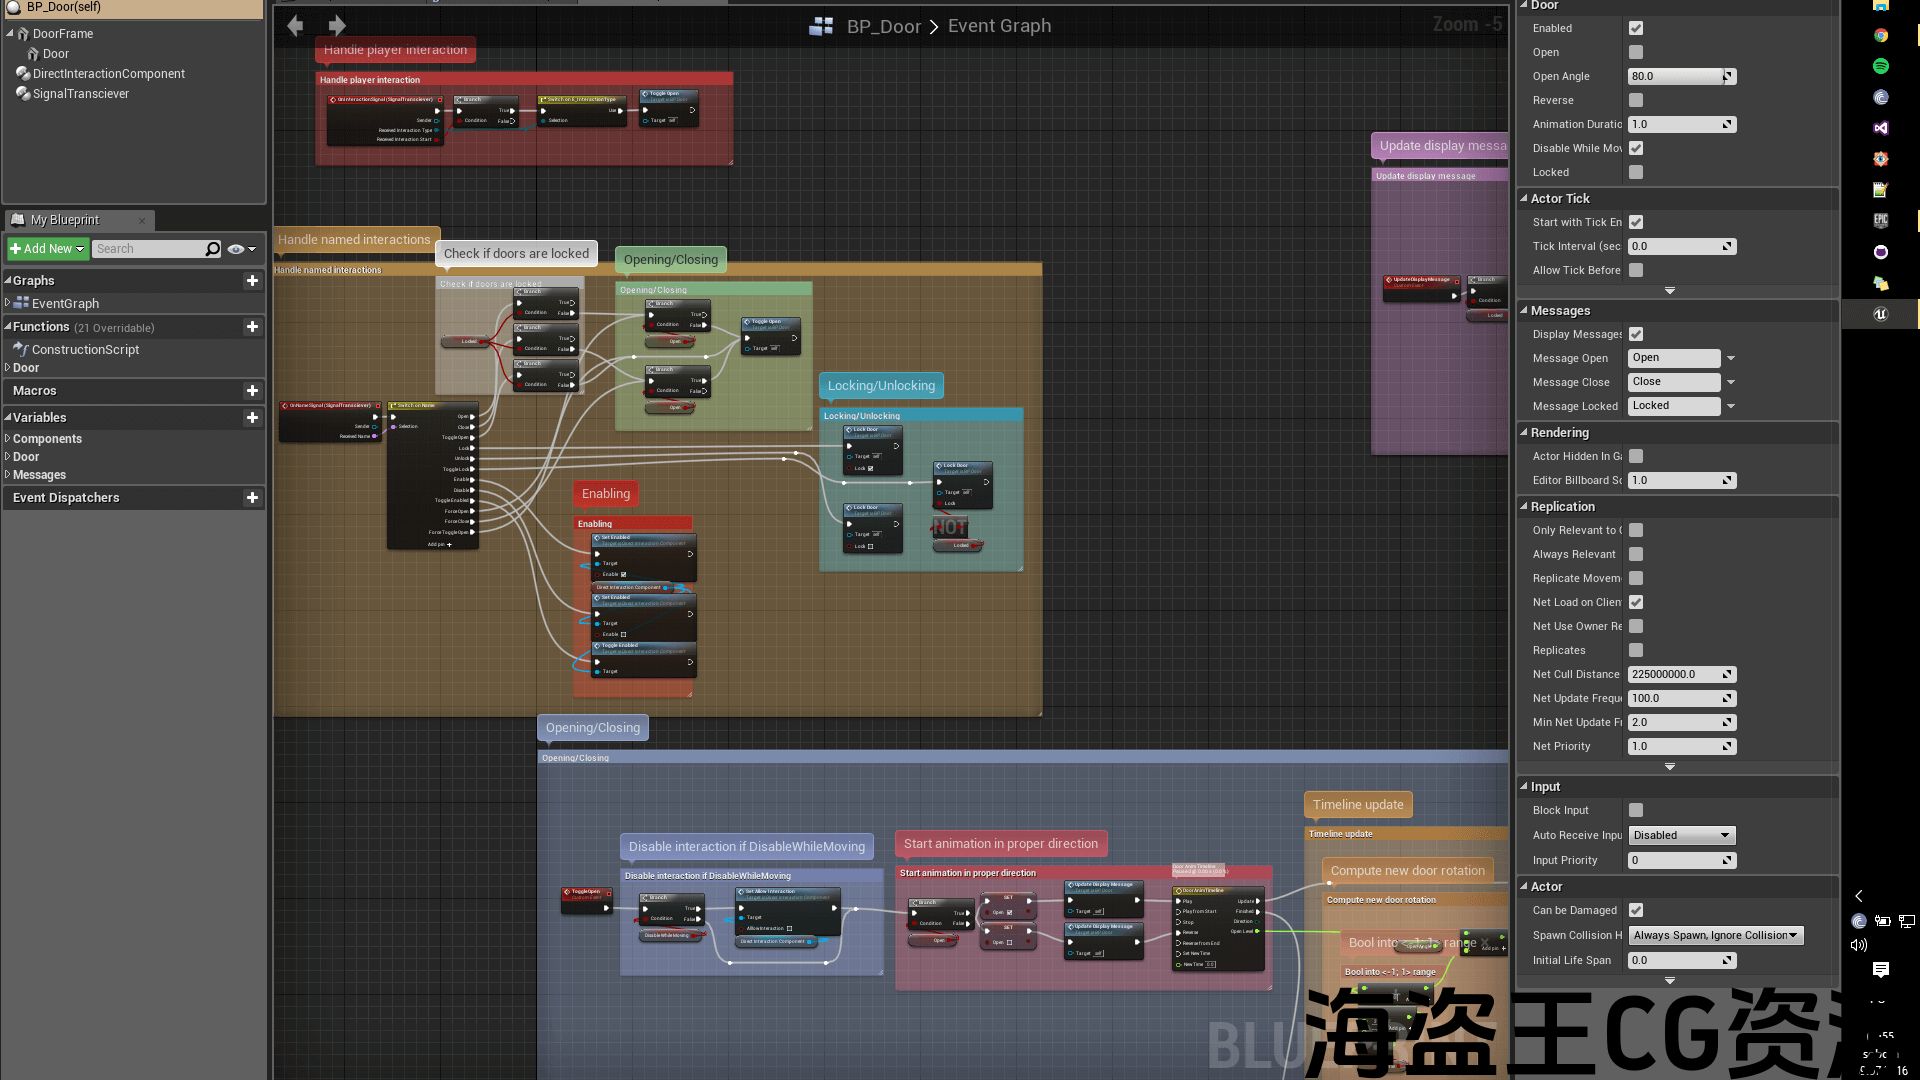Click the Chrome icon in taskbar
The height and width of the screenshot is (1080, 1920).
point(1880,35)
